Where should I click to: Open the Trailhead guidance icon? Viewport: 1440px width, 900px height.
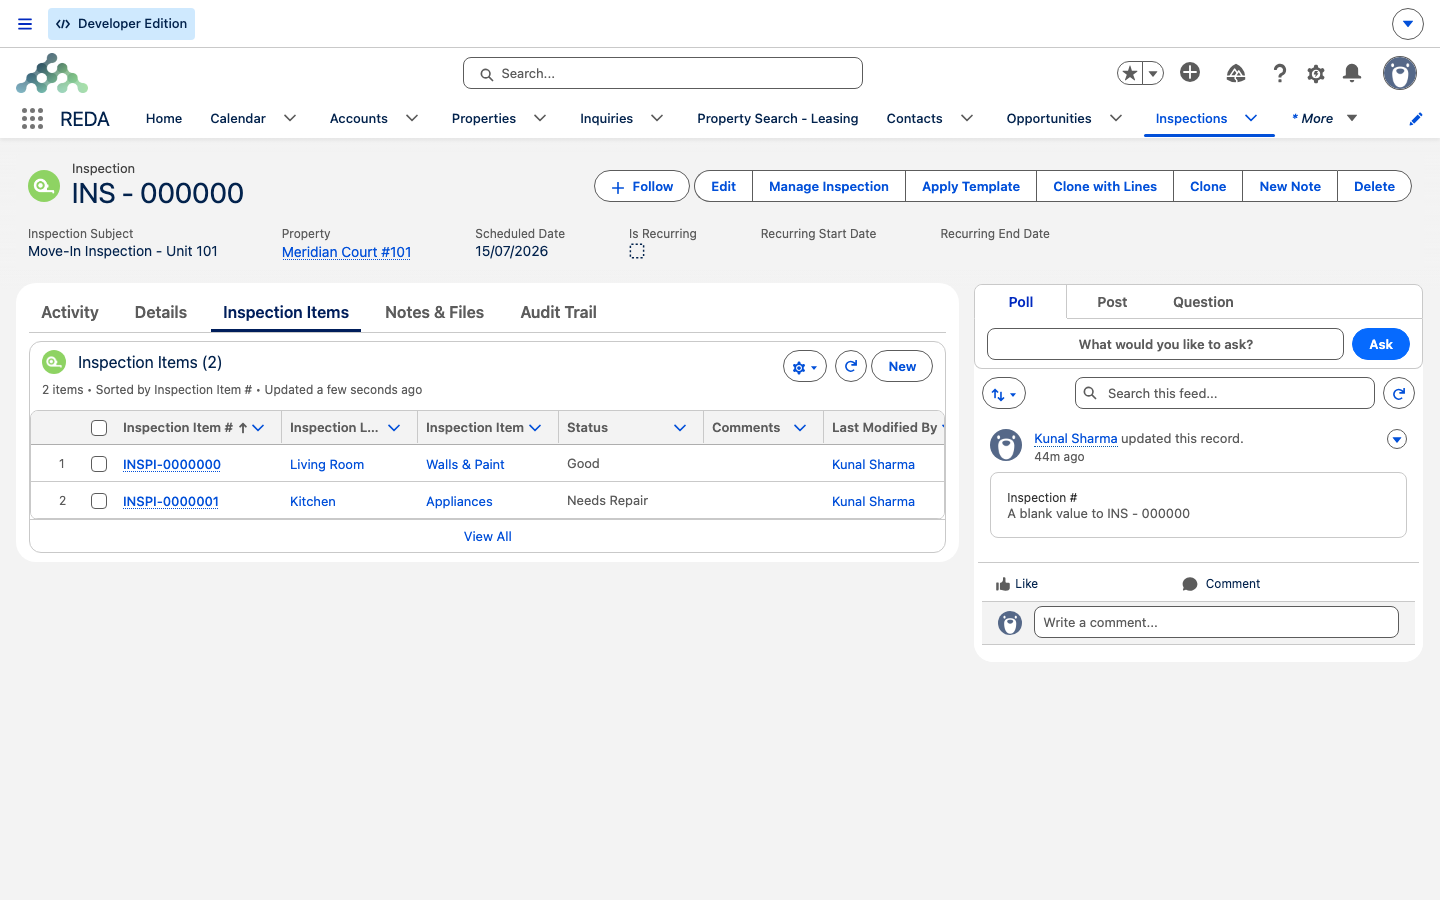tap(1236, 73)
